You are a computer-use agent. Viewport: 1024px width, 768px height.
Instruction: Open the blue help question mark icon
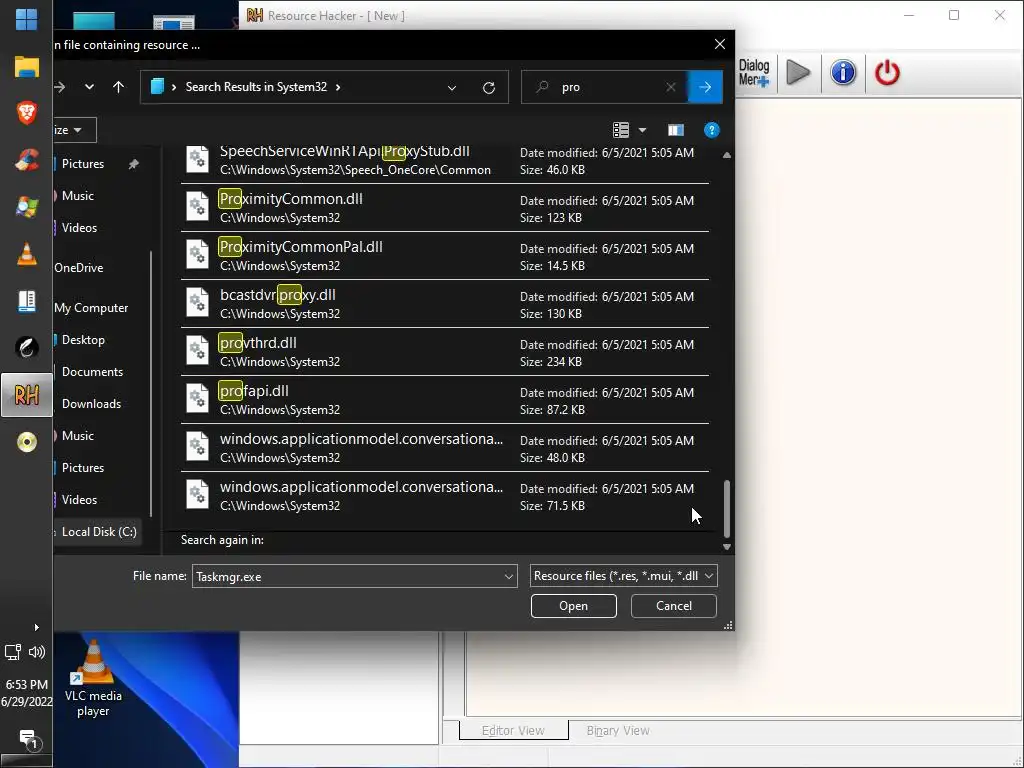(x=711, y=130)
